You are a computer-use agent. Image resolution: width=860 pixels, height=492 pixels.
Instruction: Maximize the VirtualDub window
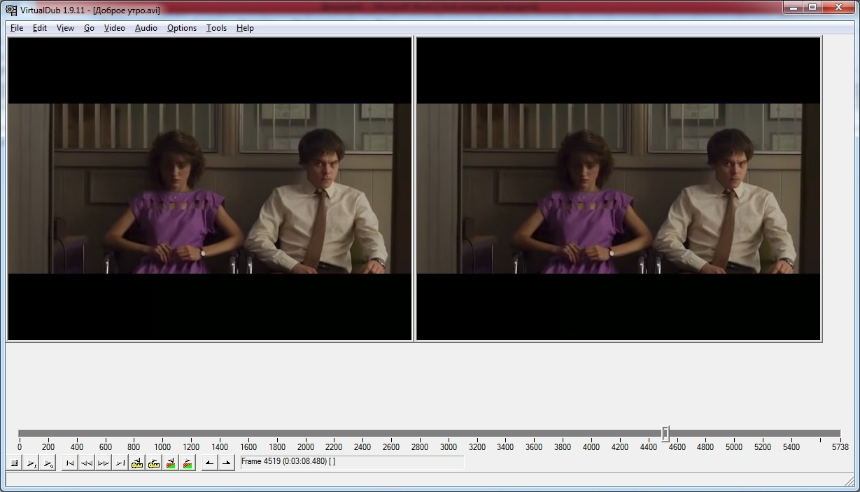coord(813,7)
